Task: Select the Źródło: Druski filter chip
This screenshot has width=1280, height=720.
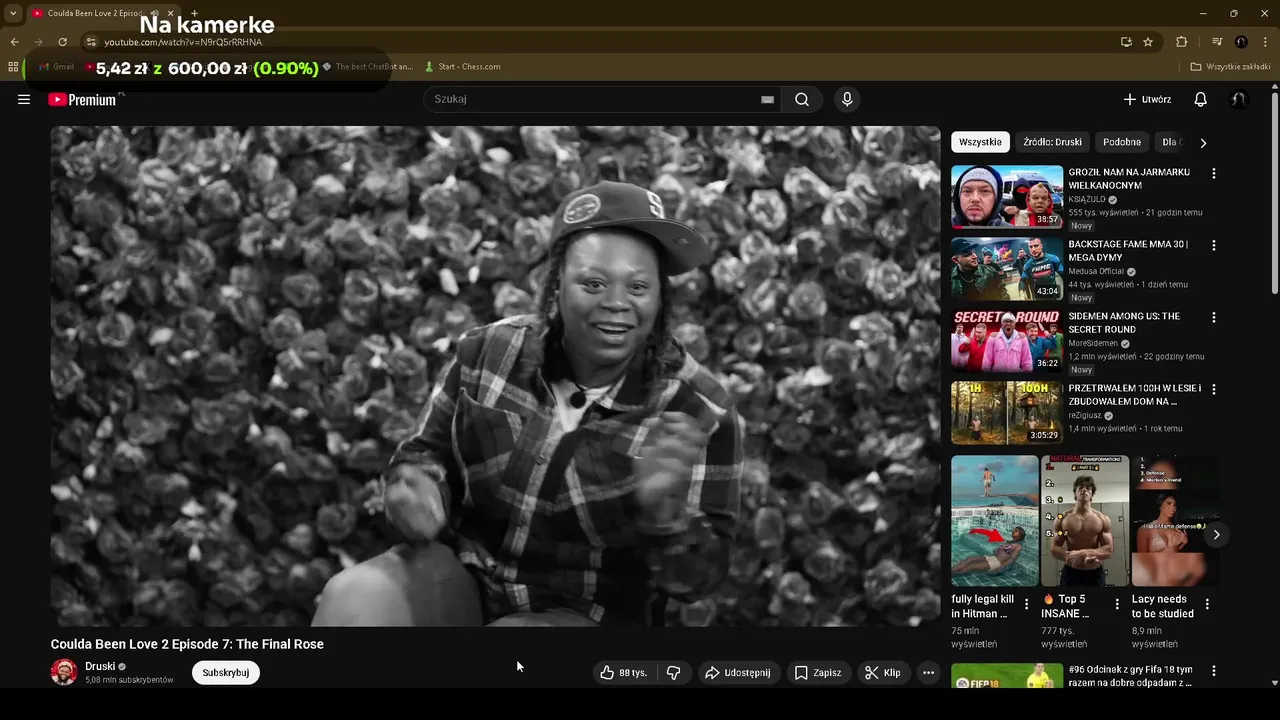Action: [x=1052, y=142]
